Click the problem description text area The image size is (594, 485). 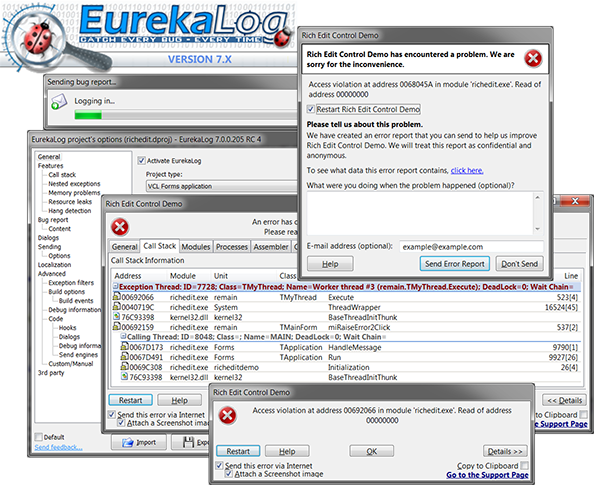pos(420,213)
